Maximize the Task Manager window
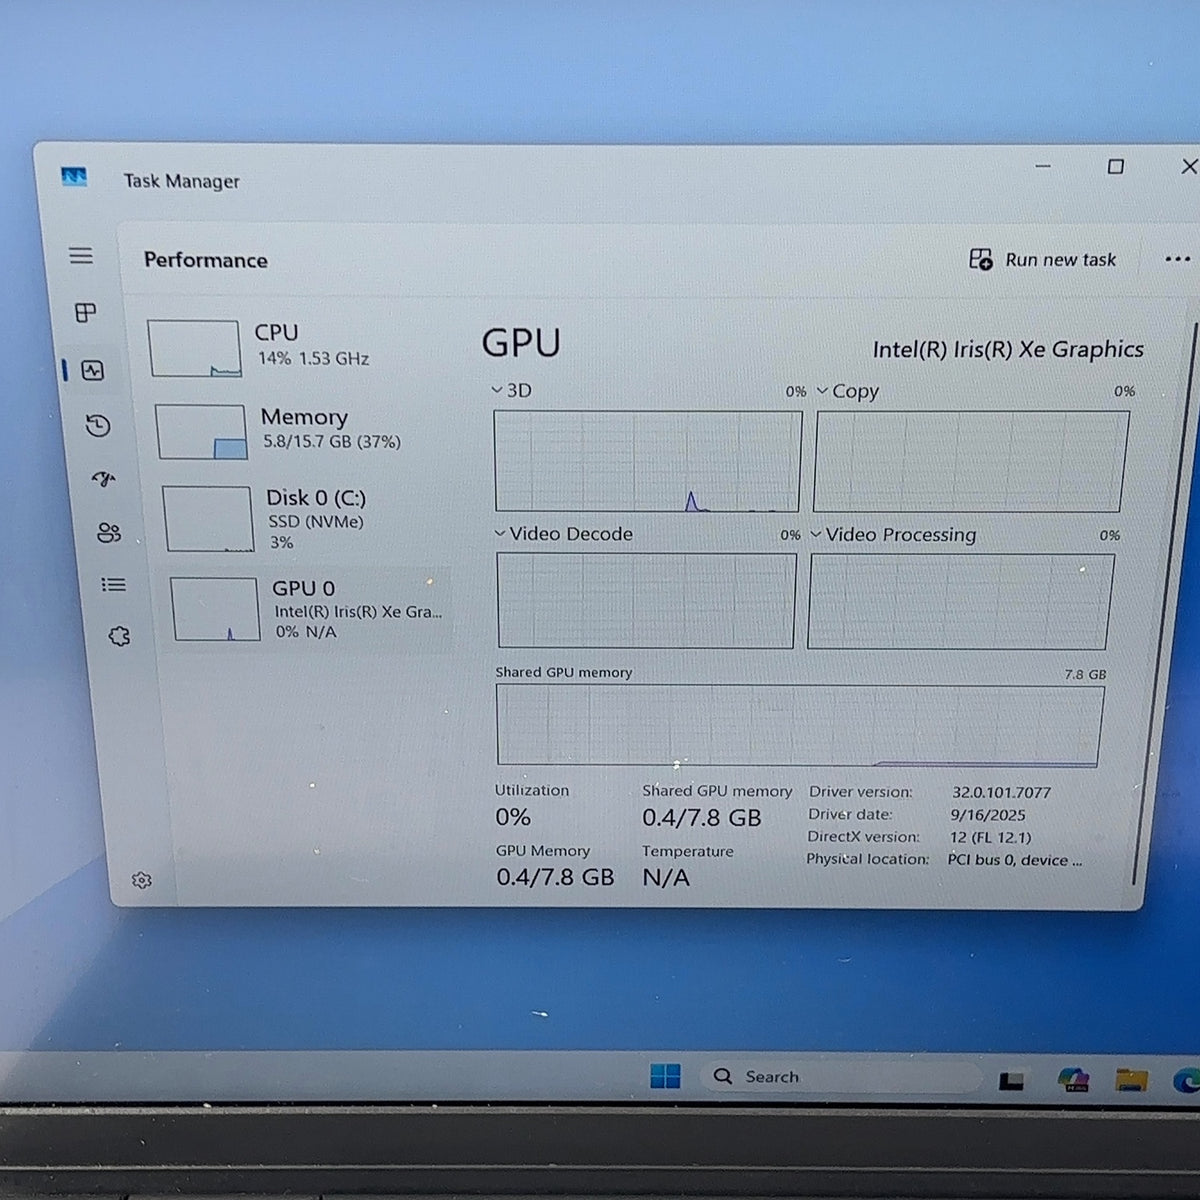 coord(1116,166)
